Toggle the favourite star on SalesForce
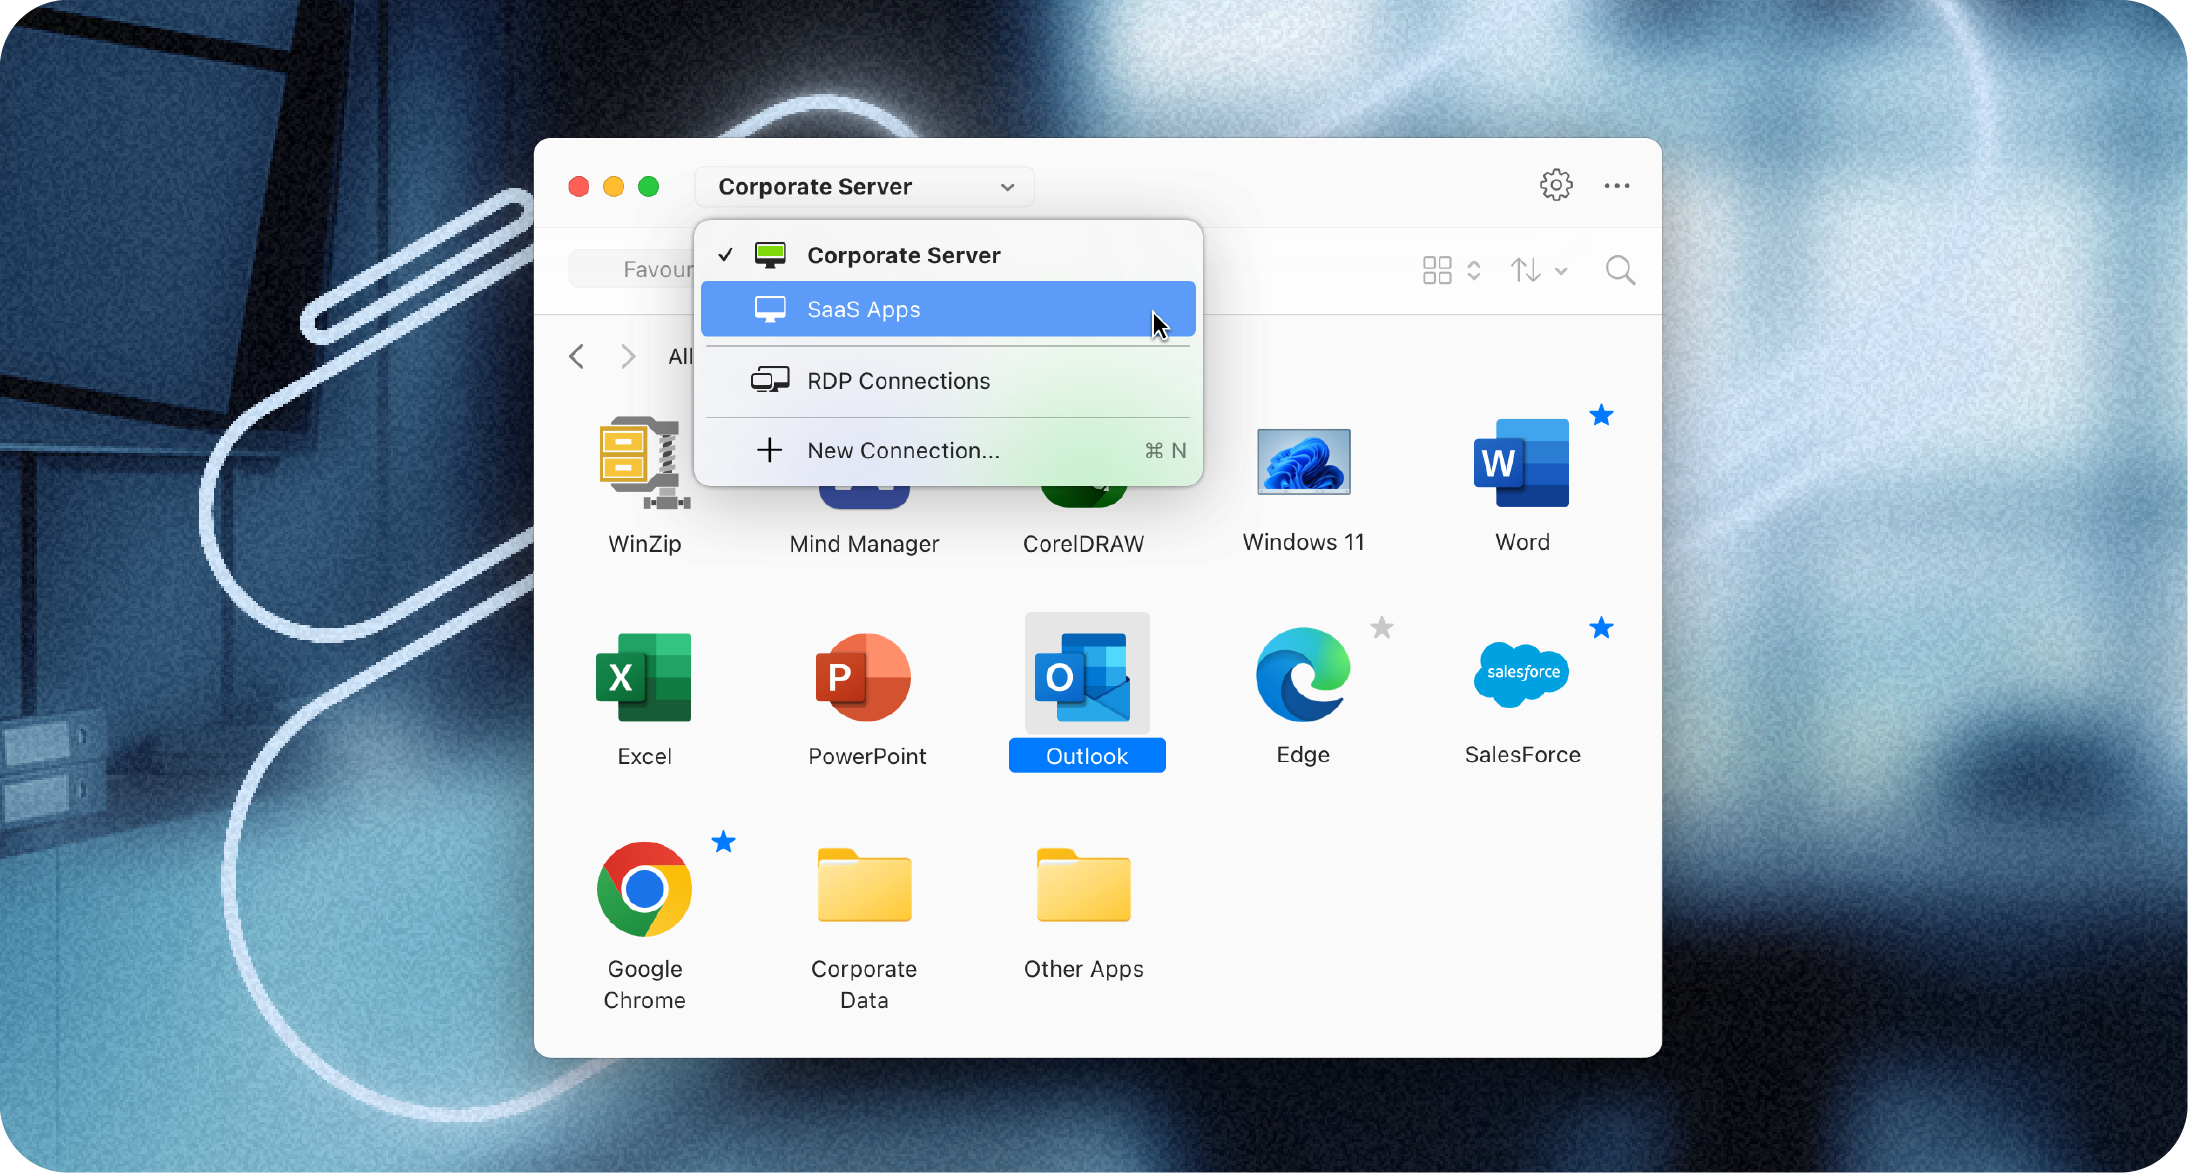 [1601, 628]
